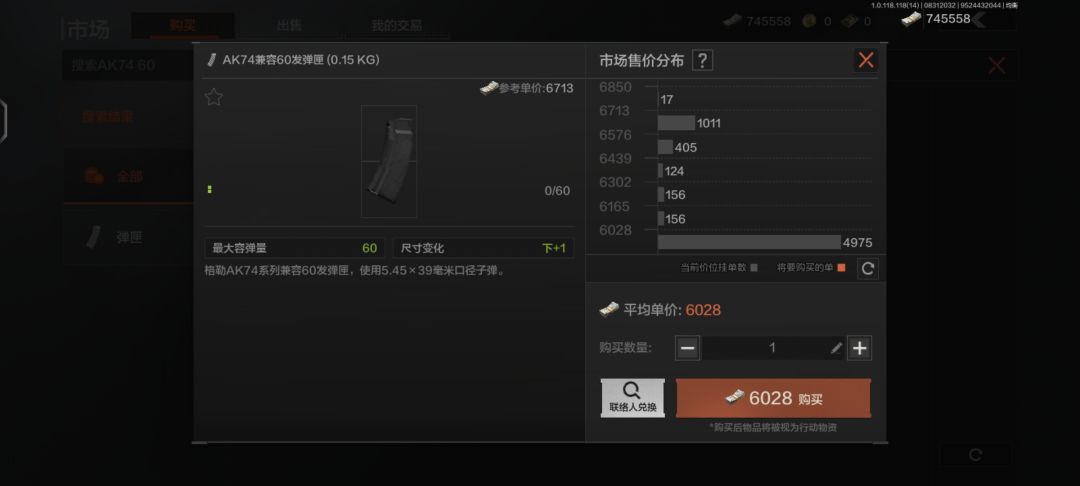Buy the magazine for 6028

[773, 398]
